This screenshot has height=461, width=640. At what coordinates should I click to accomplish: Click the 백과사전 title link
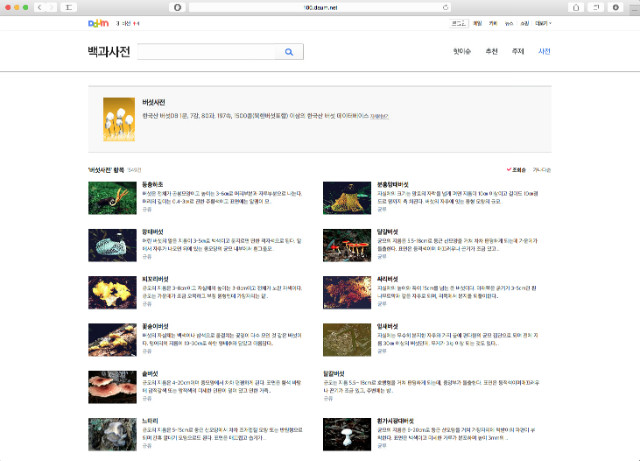[x=108, y=52]
